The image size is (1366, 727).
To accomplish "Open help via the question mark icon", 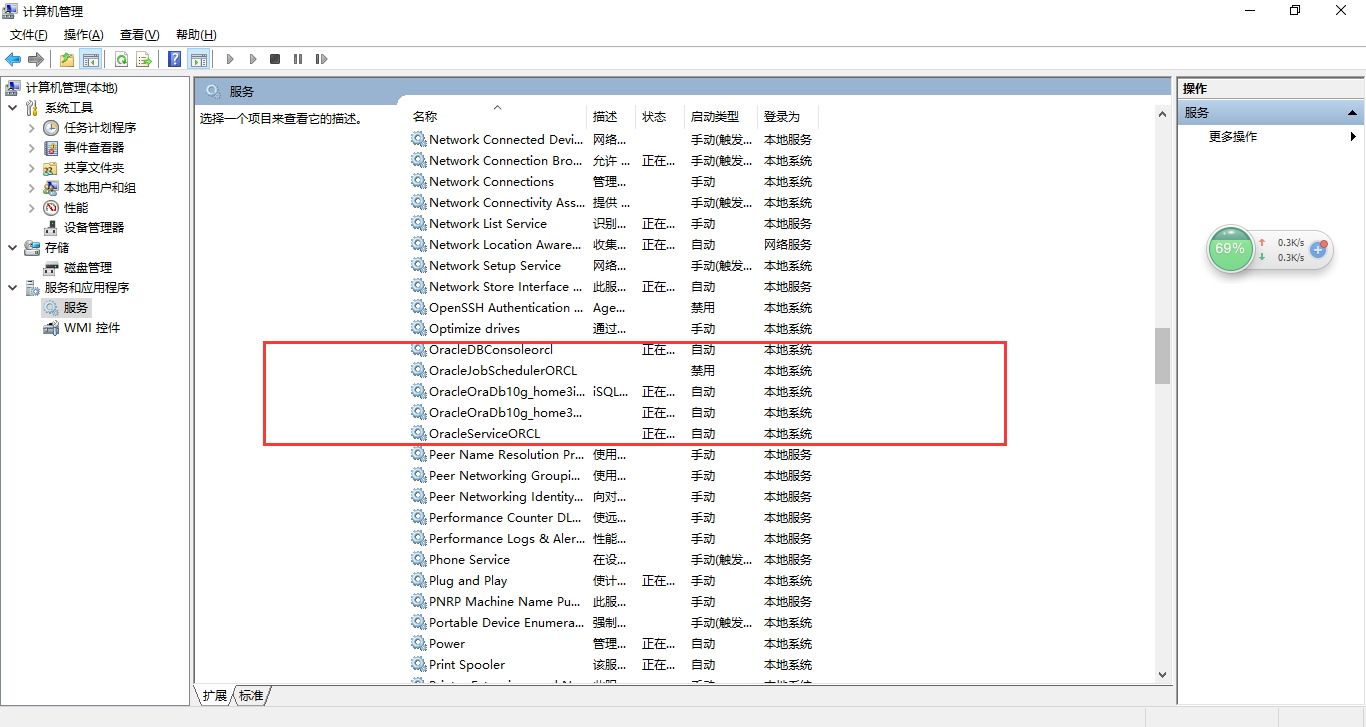I will (x=175, y=59).
